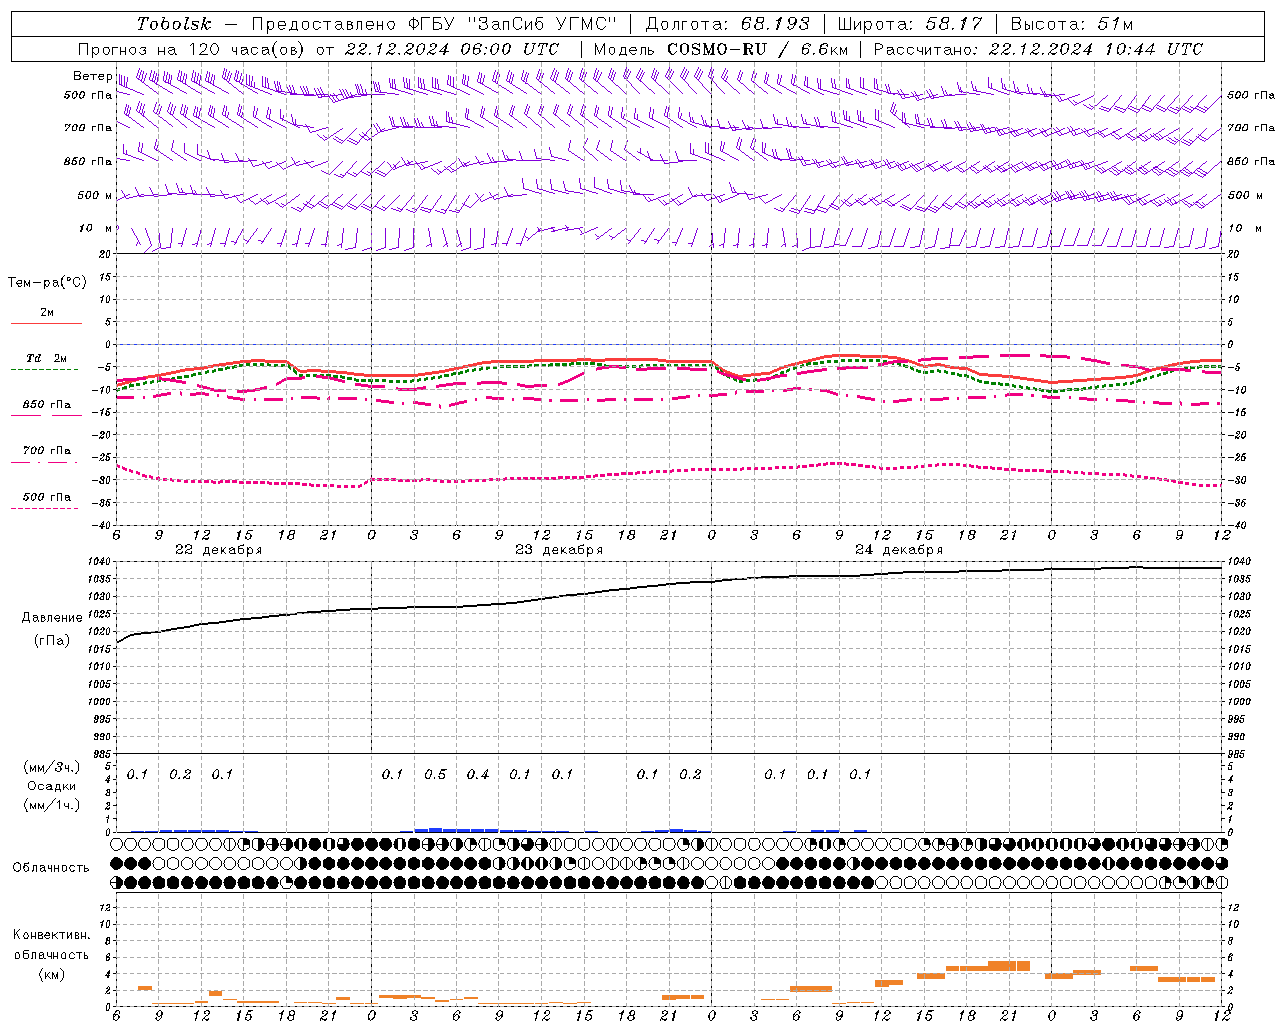Click the Модель COSMO-RU / 6.6км text
The image size is (1280, 1024).
721,49
